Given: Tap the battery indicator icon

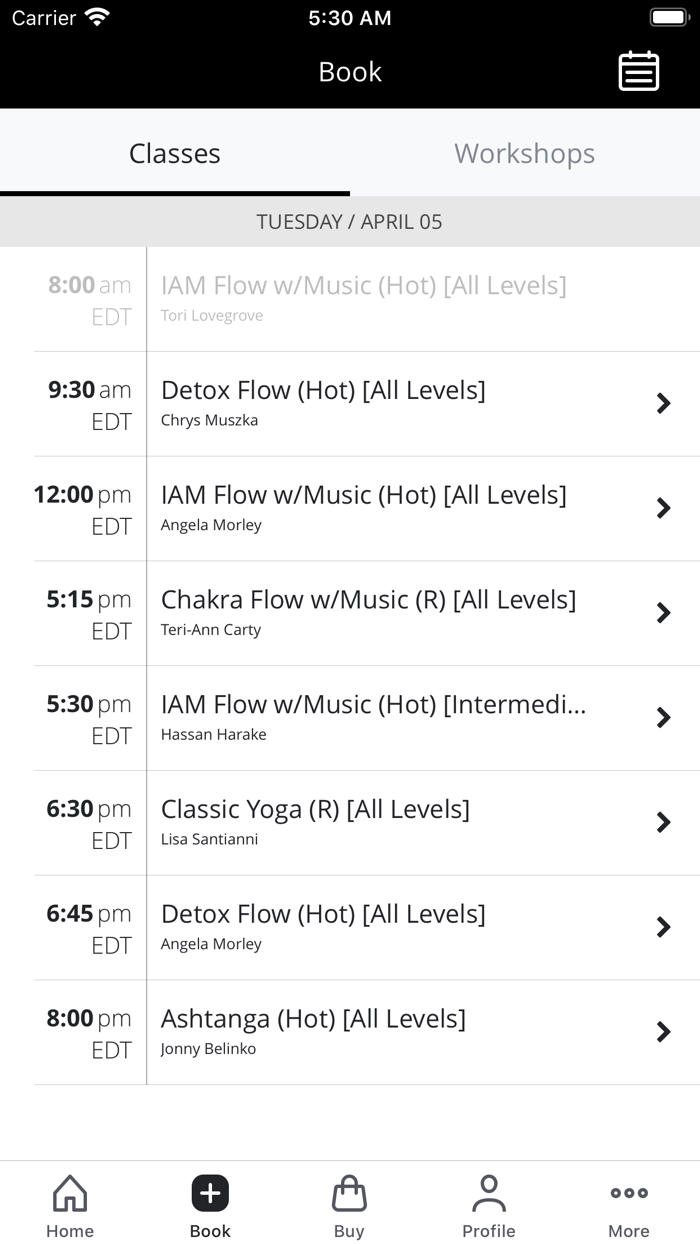Looking at the screenshot, I should pos(668,16).
